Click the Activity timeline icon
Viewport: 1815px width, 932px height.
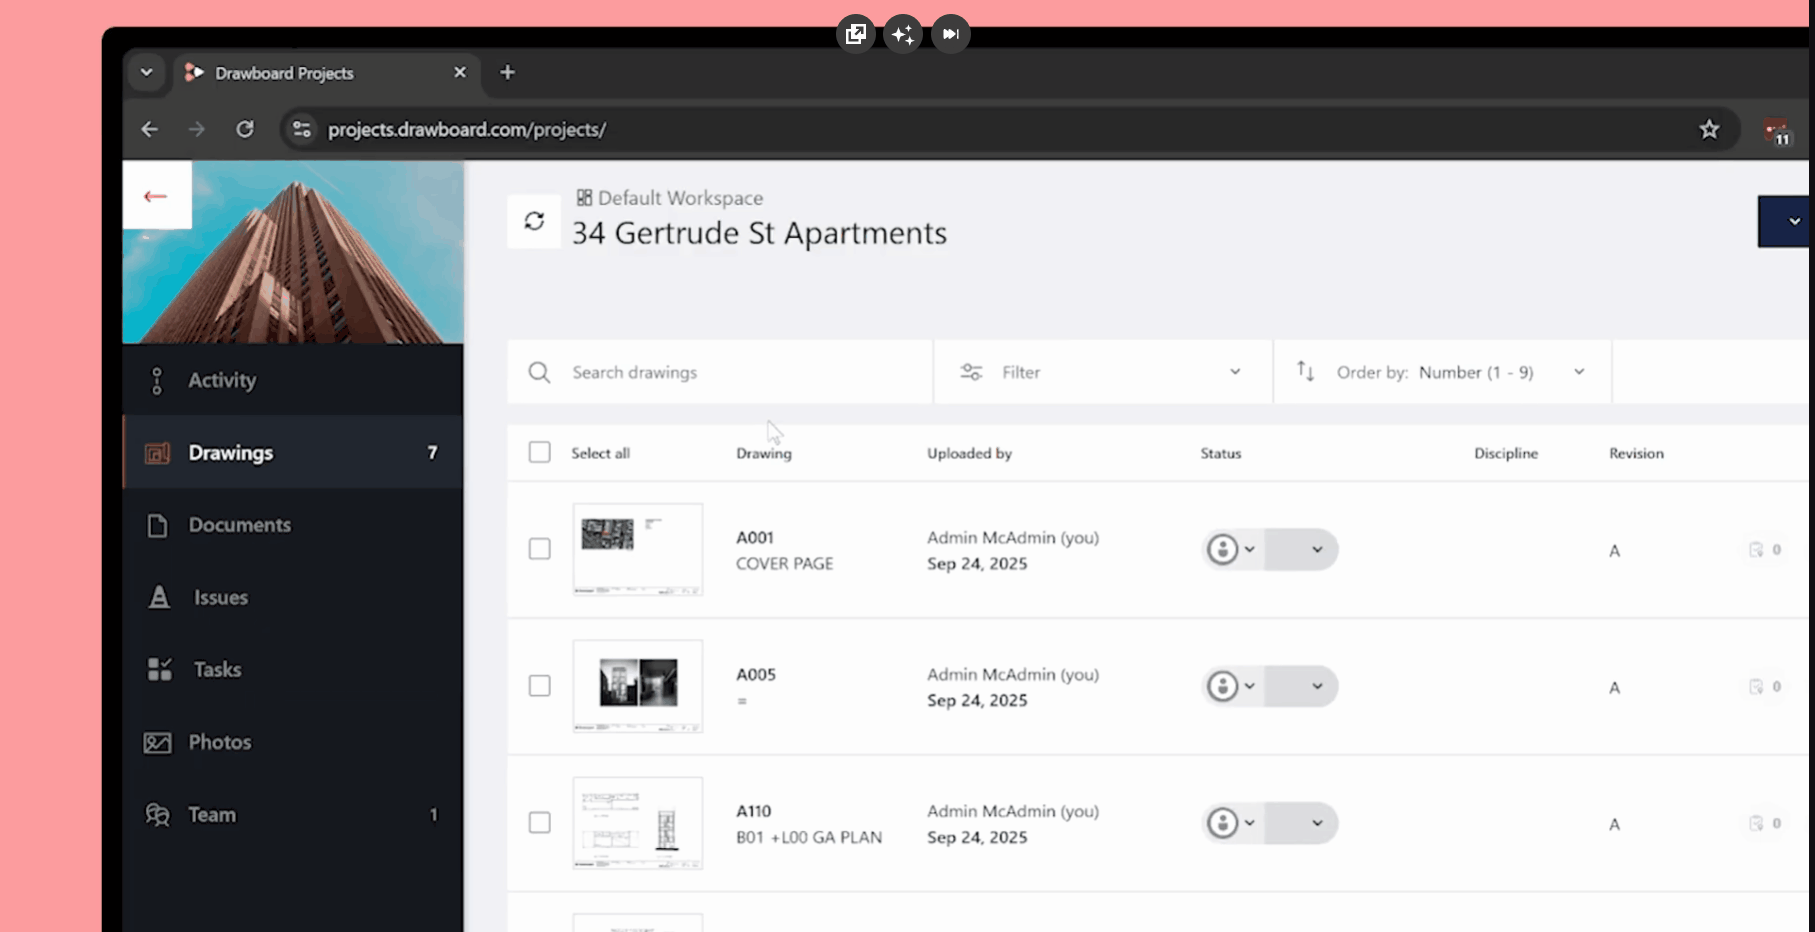tap(157, 380)
